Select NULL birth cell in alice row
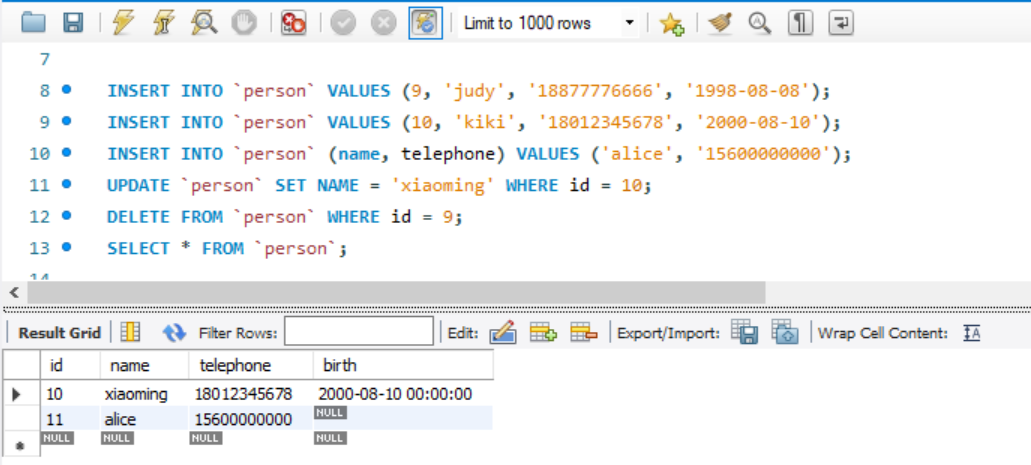Viewport: 1031px width, 465px height. coord(403,419)
